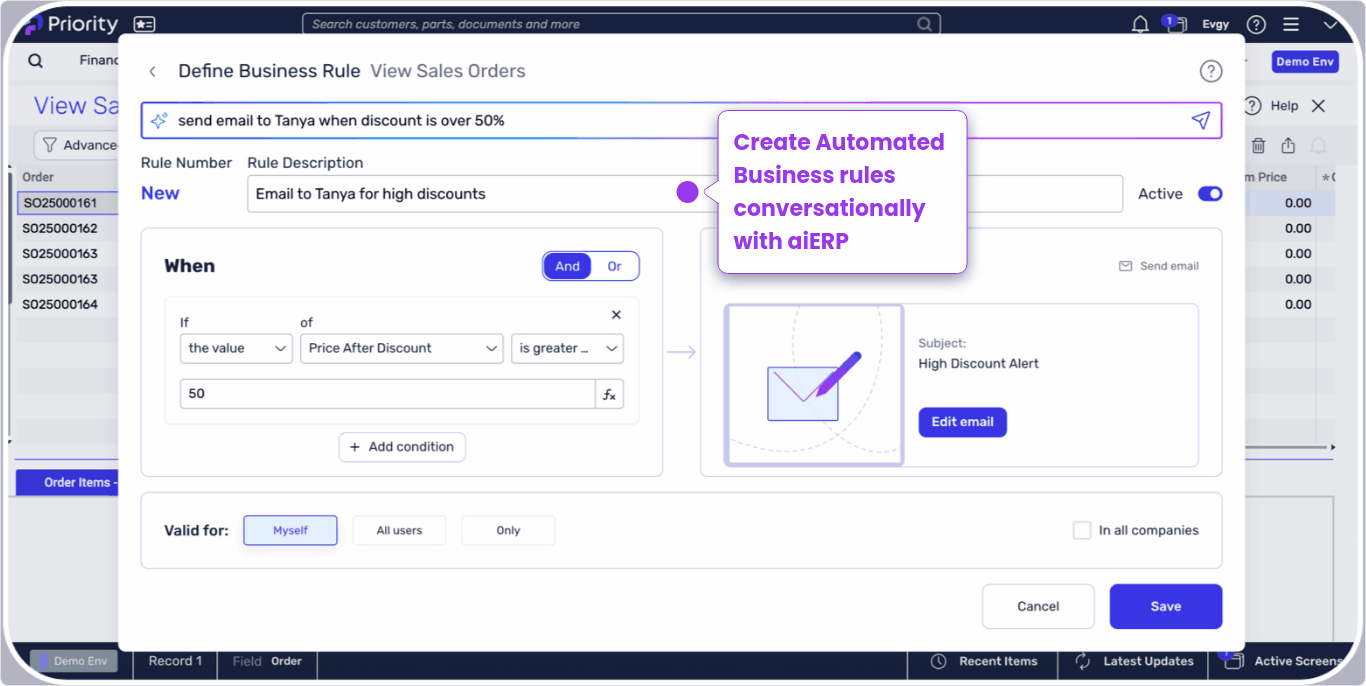Select the Only validity option
This screenshot has height=686, width=1366.
(x=508, y=530)
